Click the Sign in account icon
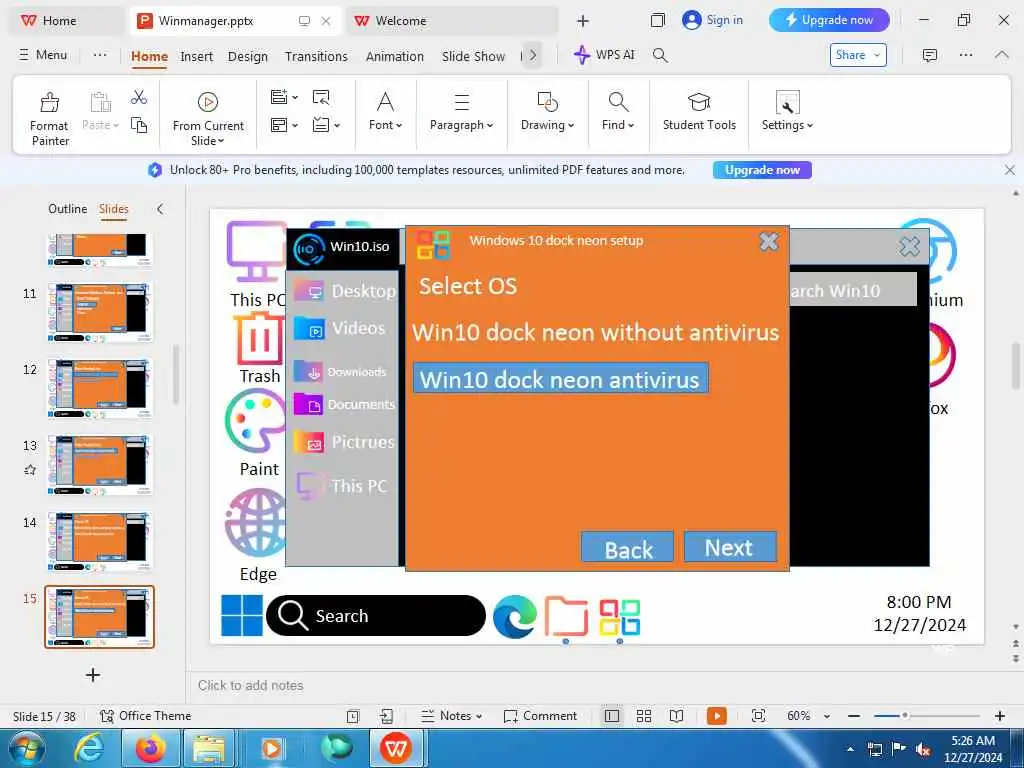Viewport: 1024px width, 768px height. 692,20
